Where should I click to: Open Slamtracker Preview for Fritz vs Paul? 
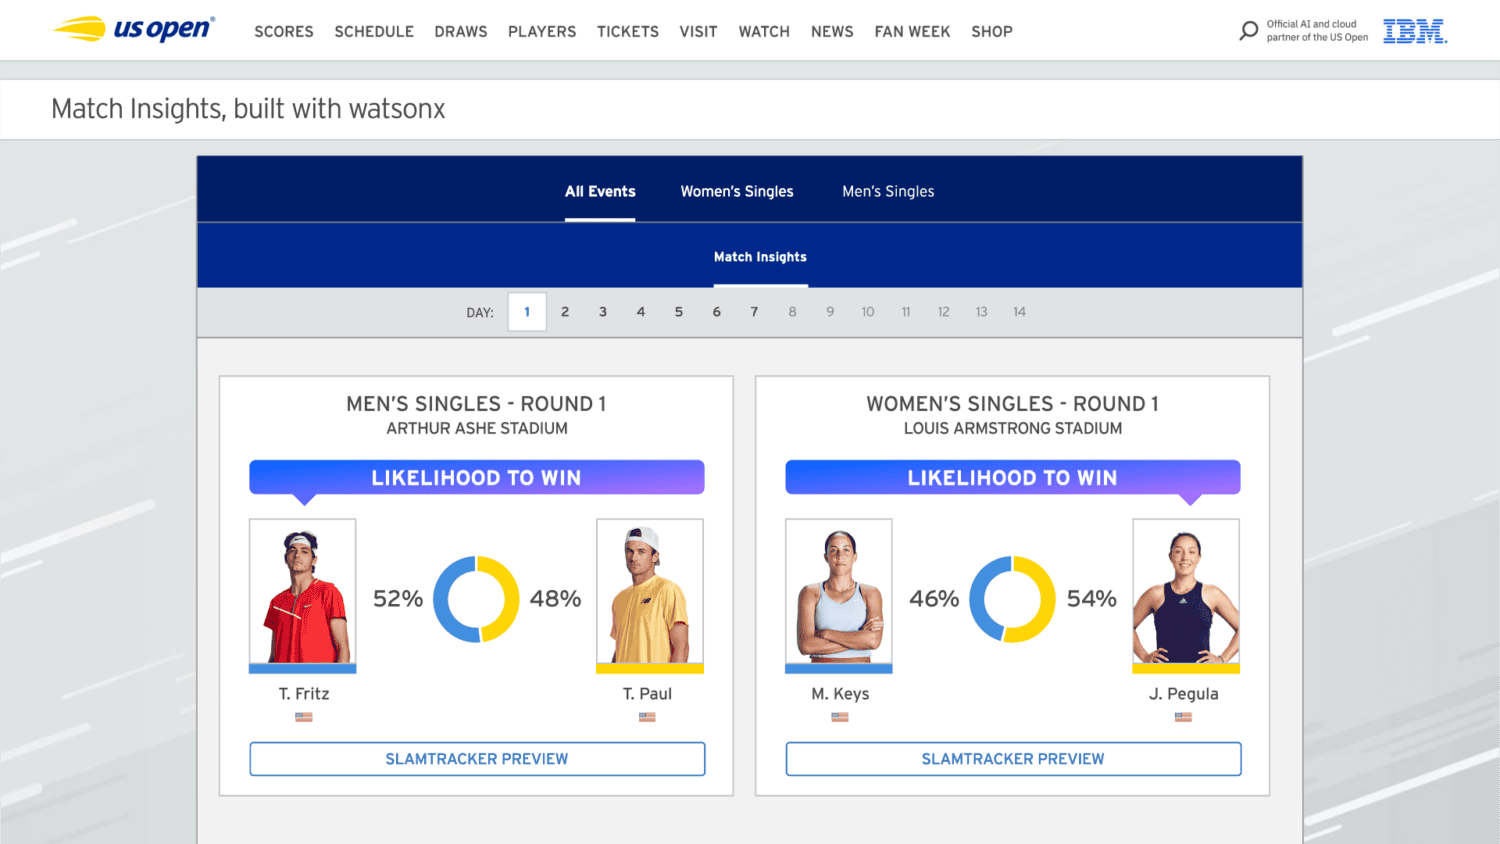(x=477, y=759)
